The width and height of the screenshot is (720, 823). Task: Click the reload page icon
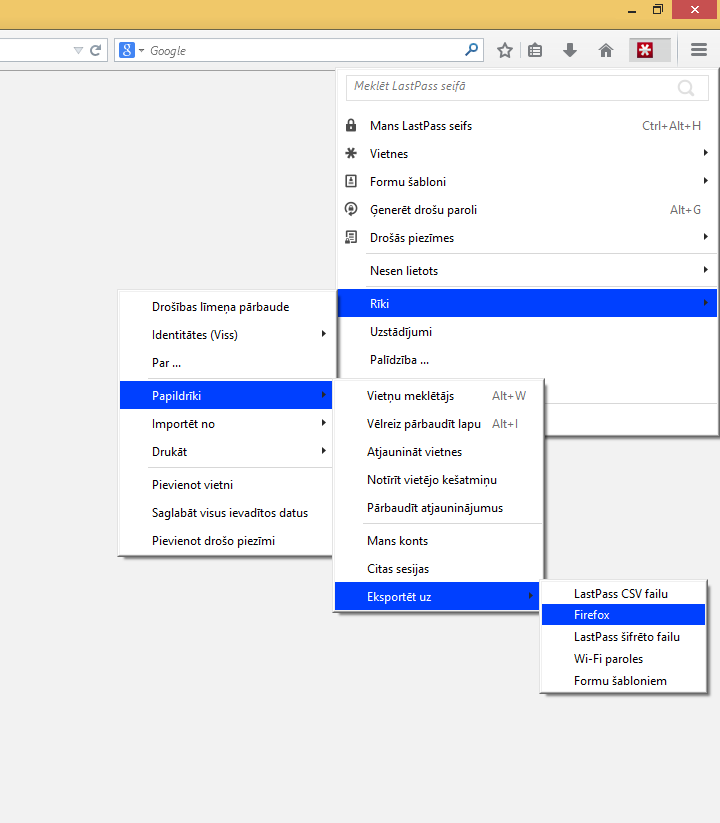(x=96, y=50)
